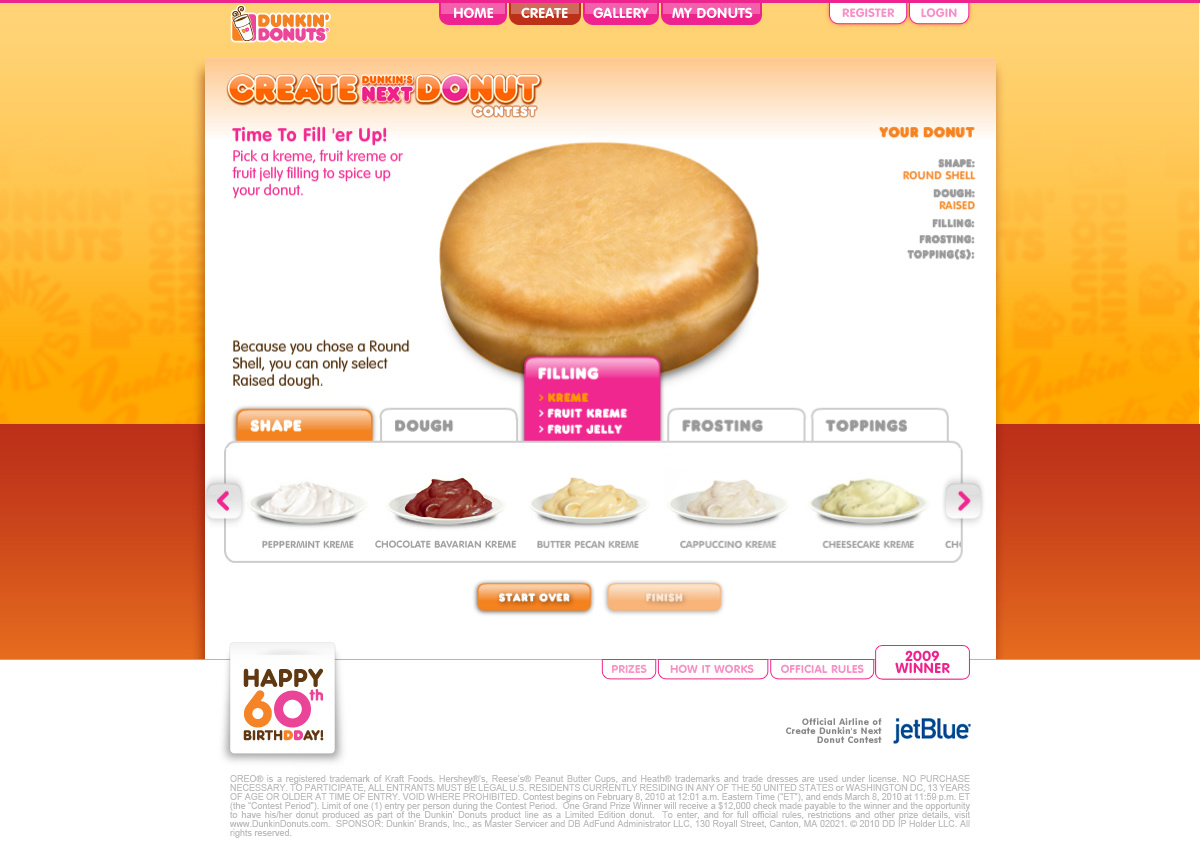Click the jetBlue logo
The width and height of the screenshot is (1200, 863).
point(932,730)
